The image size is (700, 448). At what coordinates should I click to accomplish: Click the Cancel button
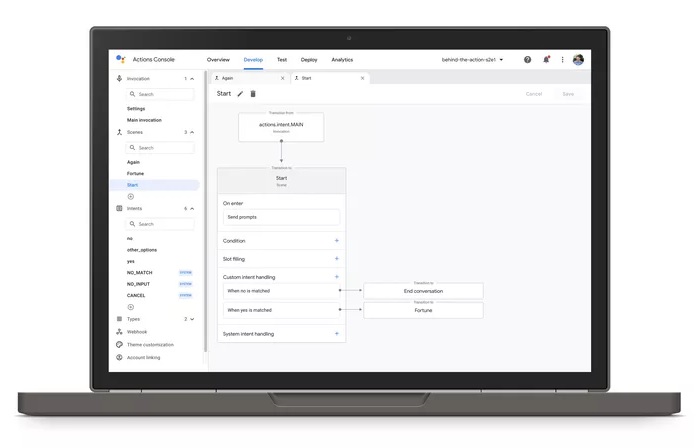pyautogui.click(x=534, y=94)
